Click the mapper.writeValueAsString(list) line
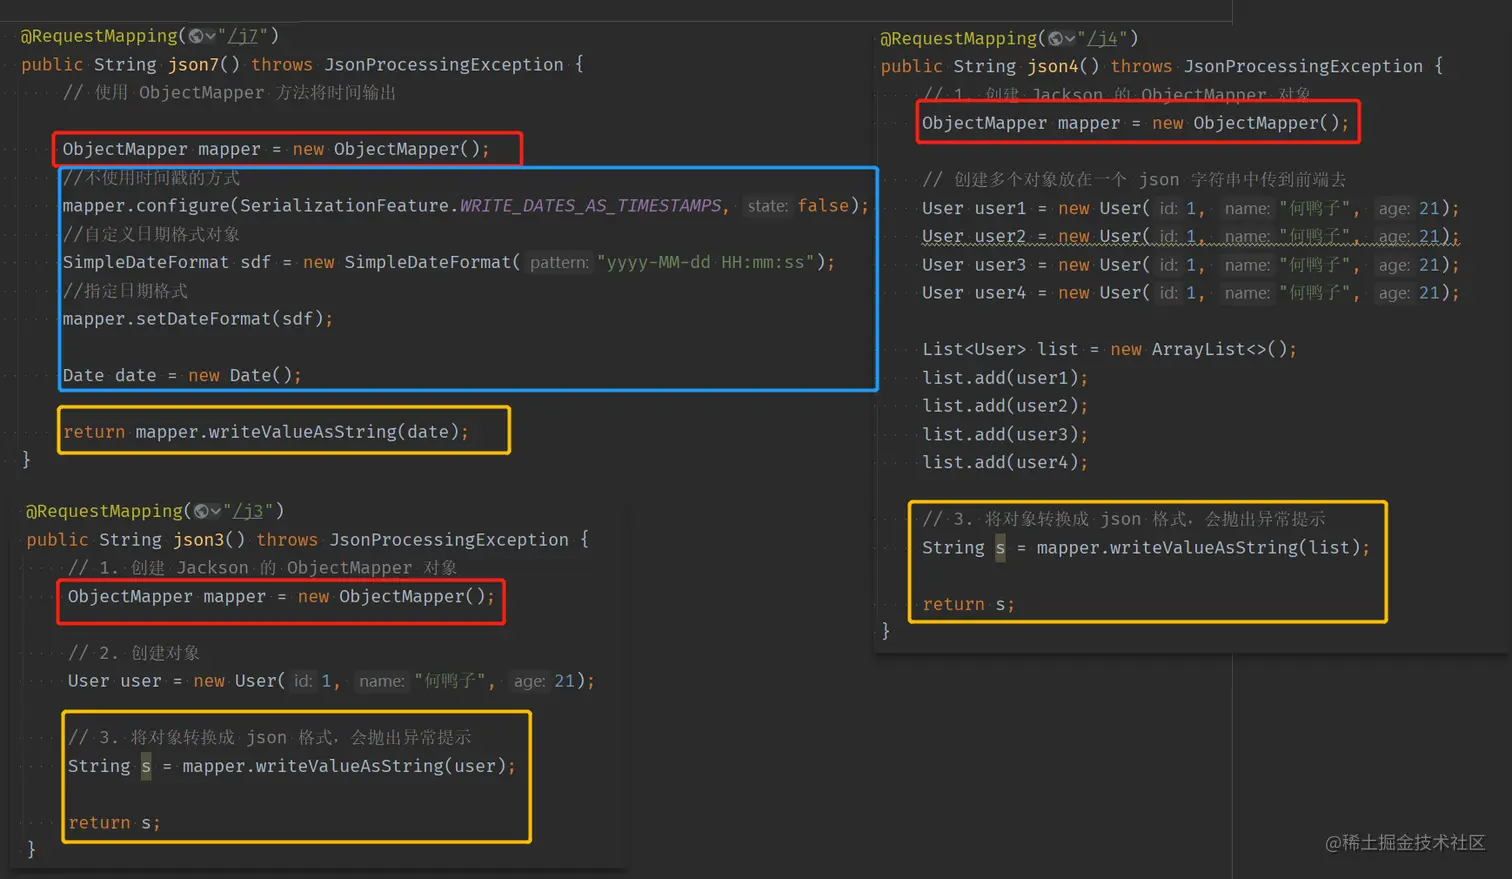The height and width of the screenshot is (879, 1512). (x=1146, y=548)
